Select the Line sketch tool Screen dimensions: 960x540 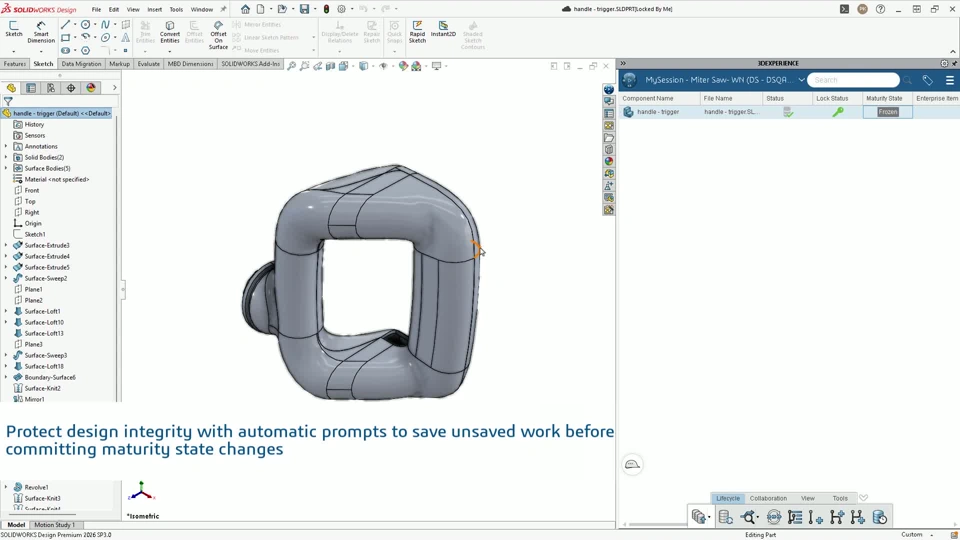click(66, 24)
